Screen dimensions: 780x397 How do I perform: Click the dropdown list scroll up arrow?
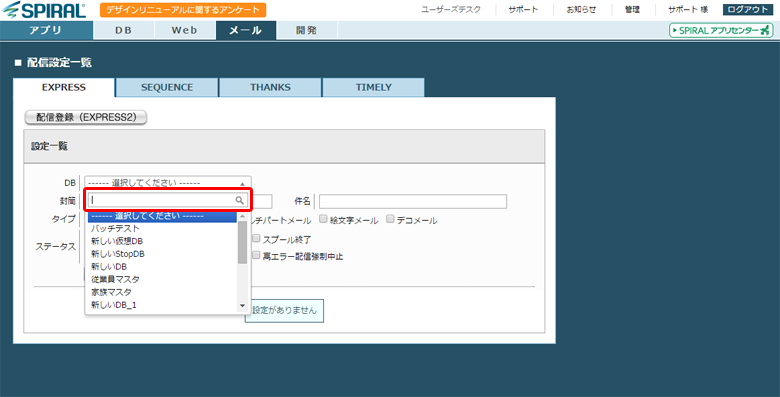243,216
